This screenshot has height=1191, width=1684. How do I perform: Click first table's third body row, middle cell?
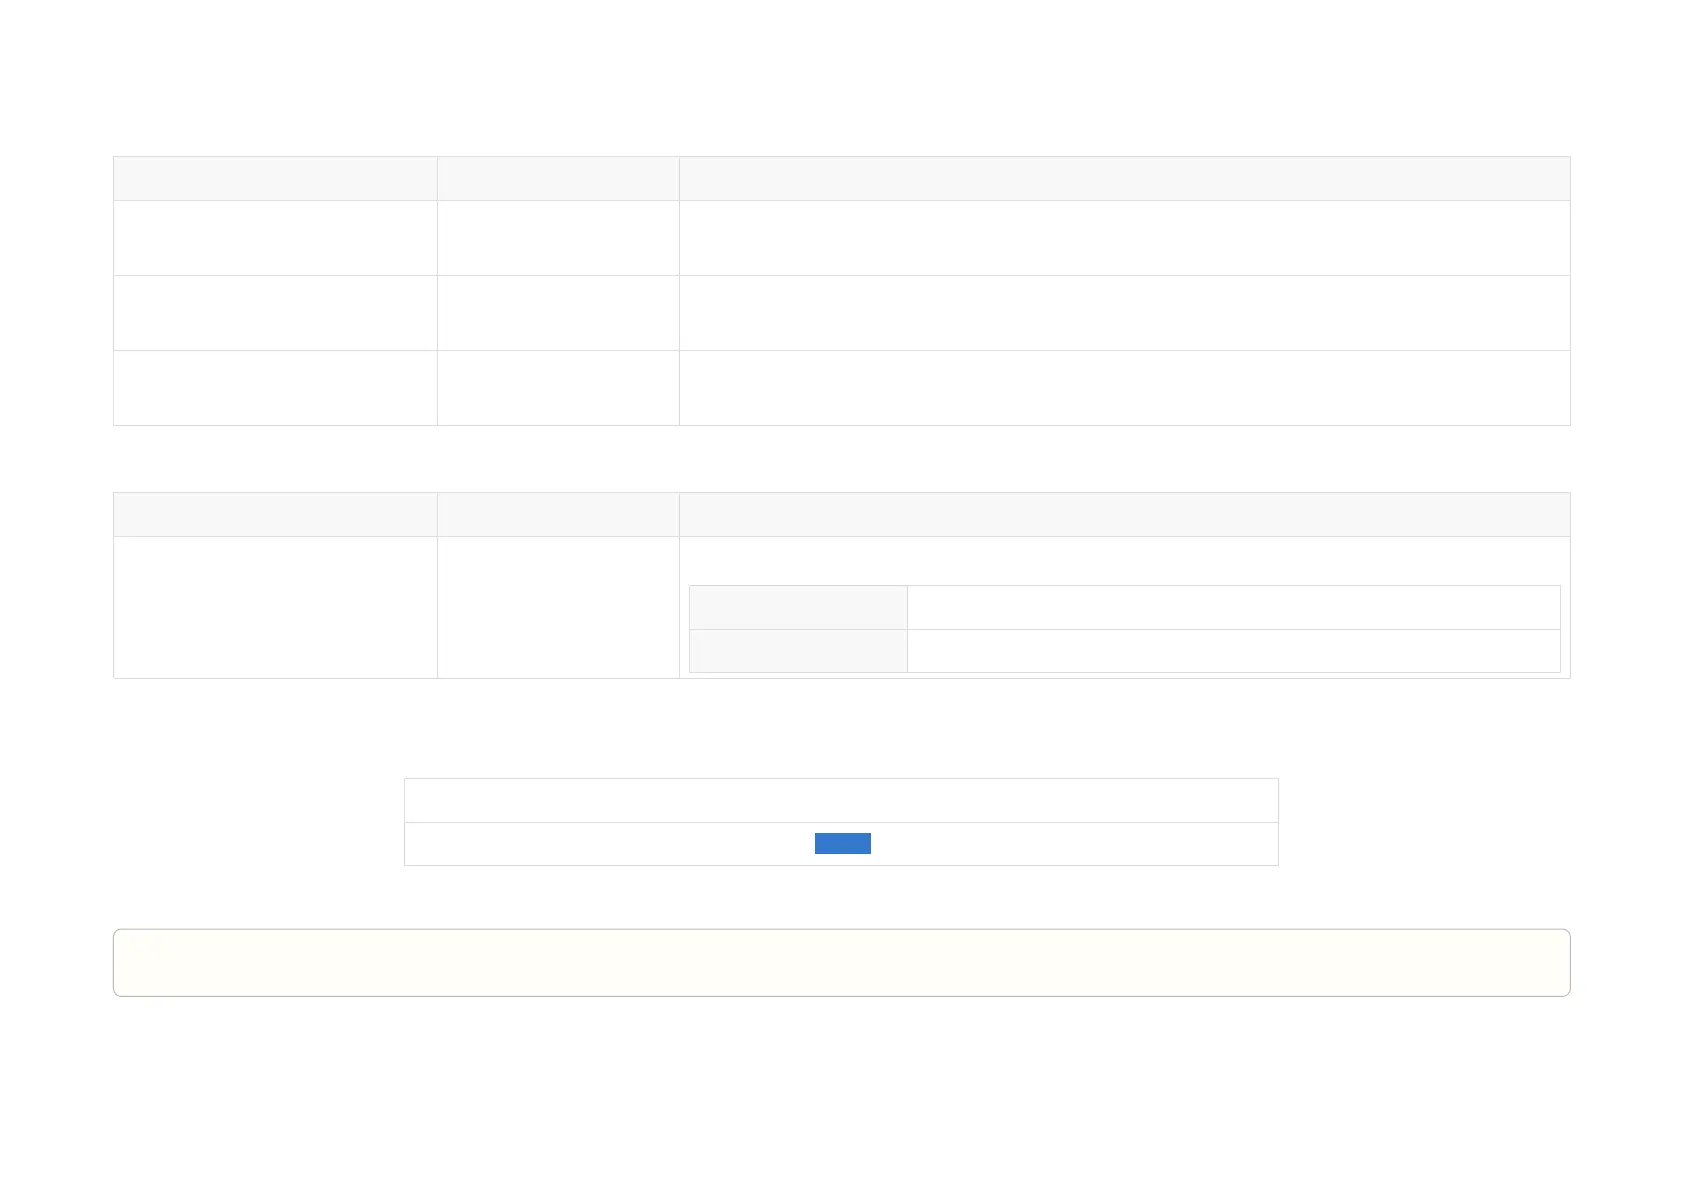[558, 388]
